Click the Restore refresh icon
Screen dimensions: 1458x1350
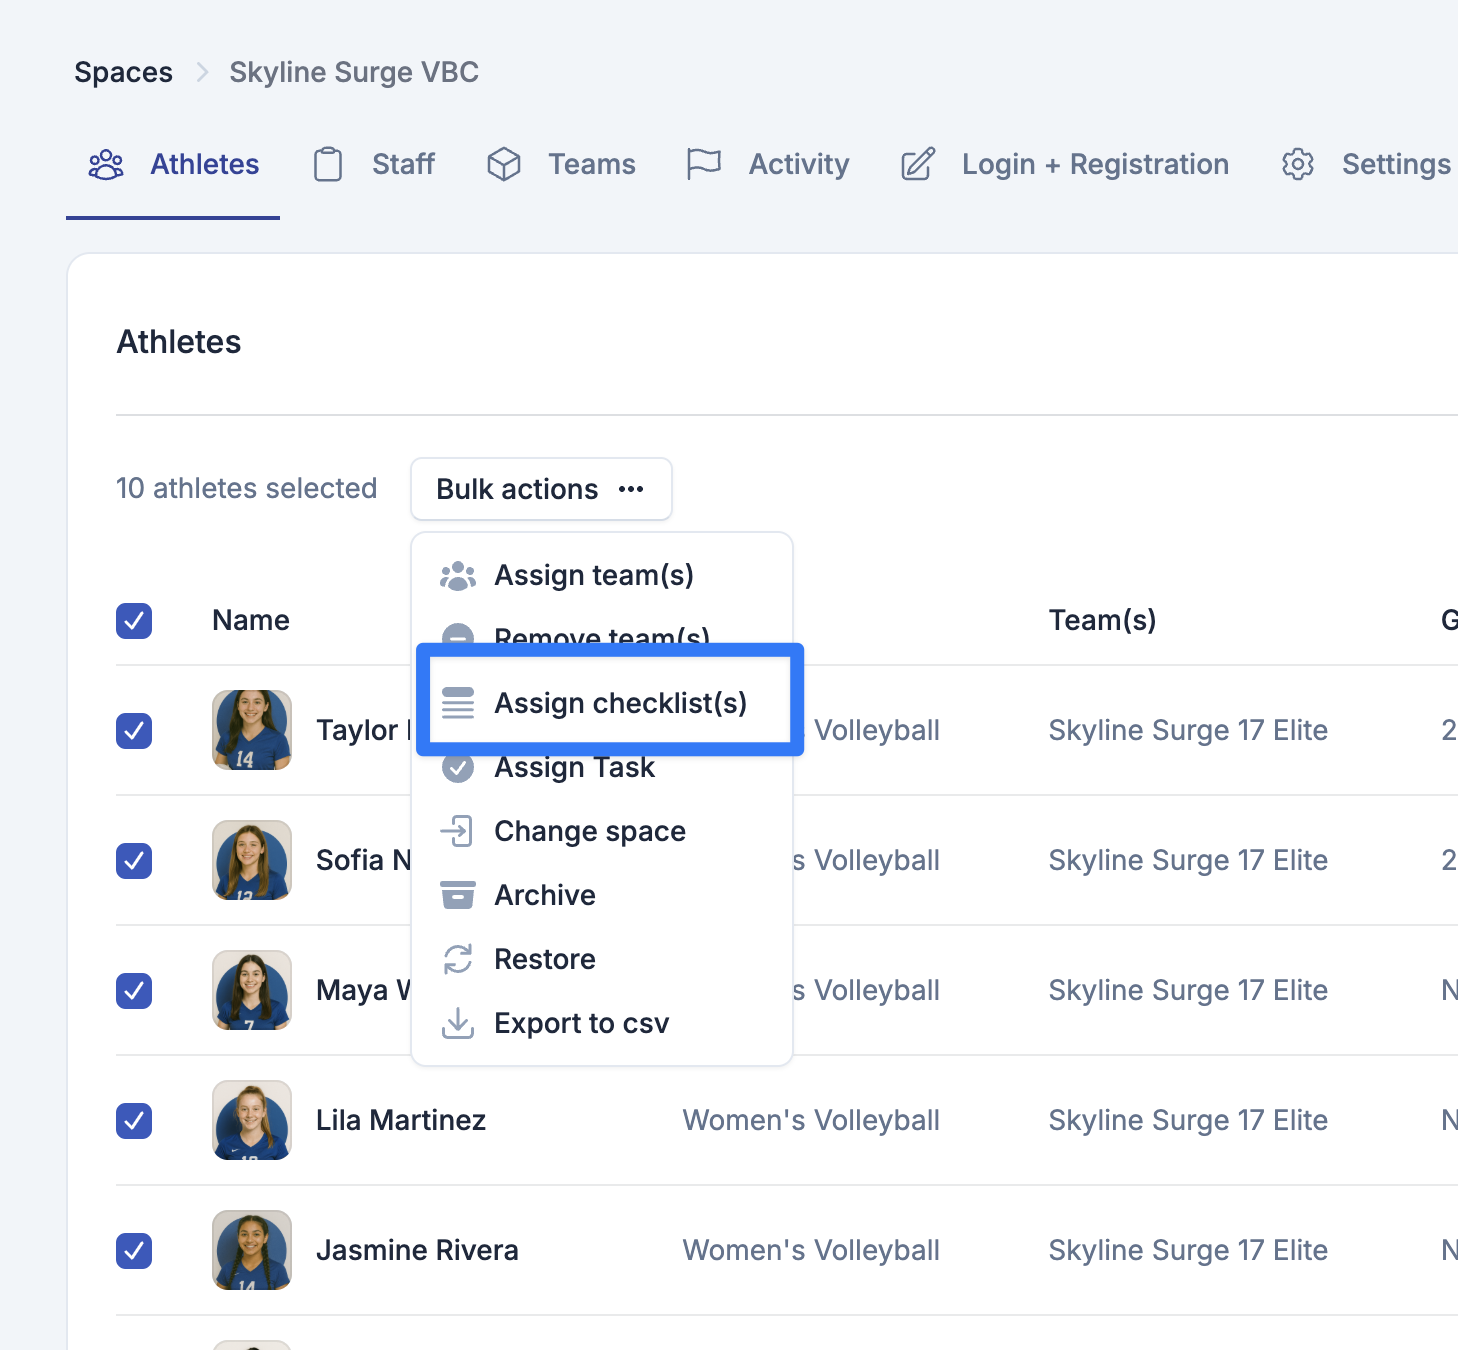(x=458, y=959)
